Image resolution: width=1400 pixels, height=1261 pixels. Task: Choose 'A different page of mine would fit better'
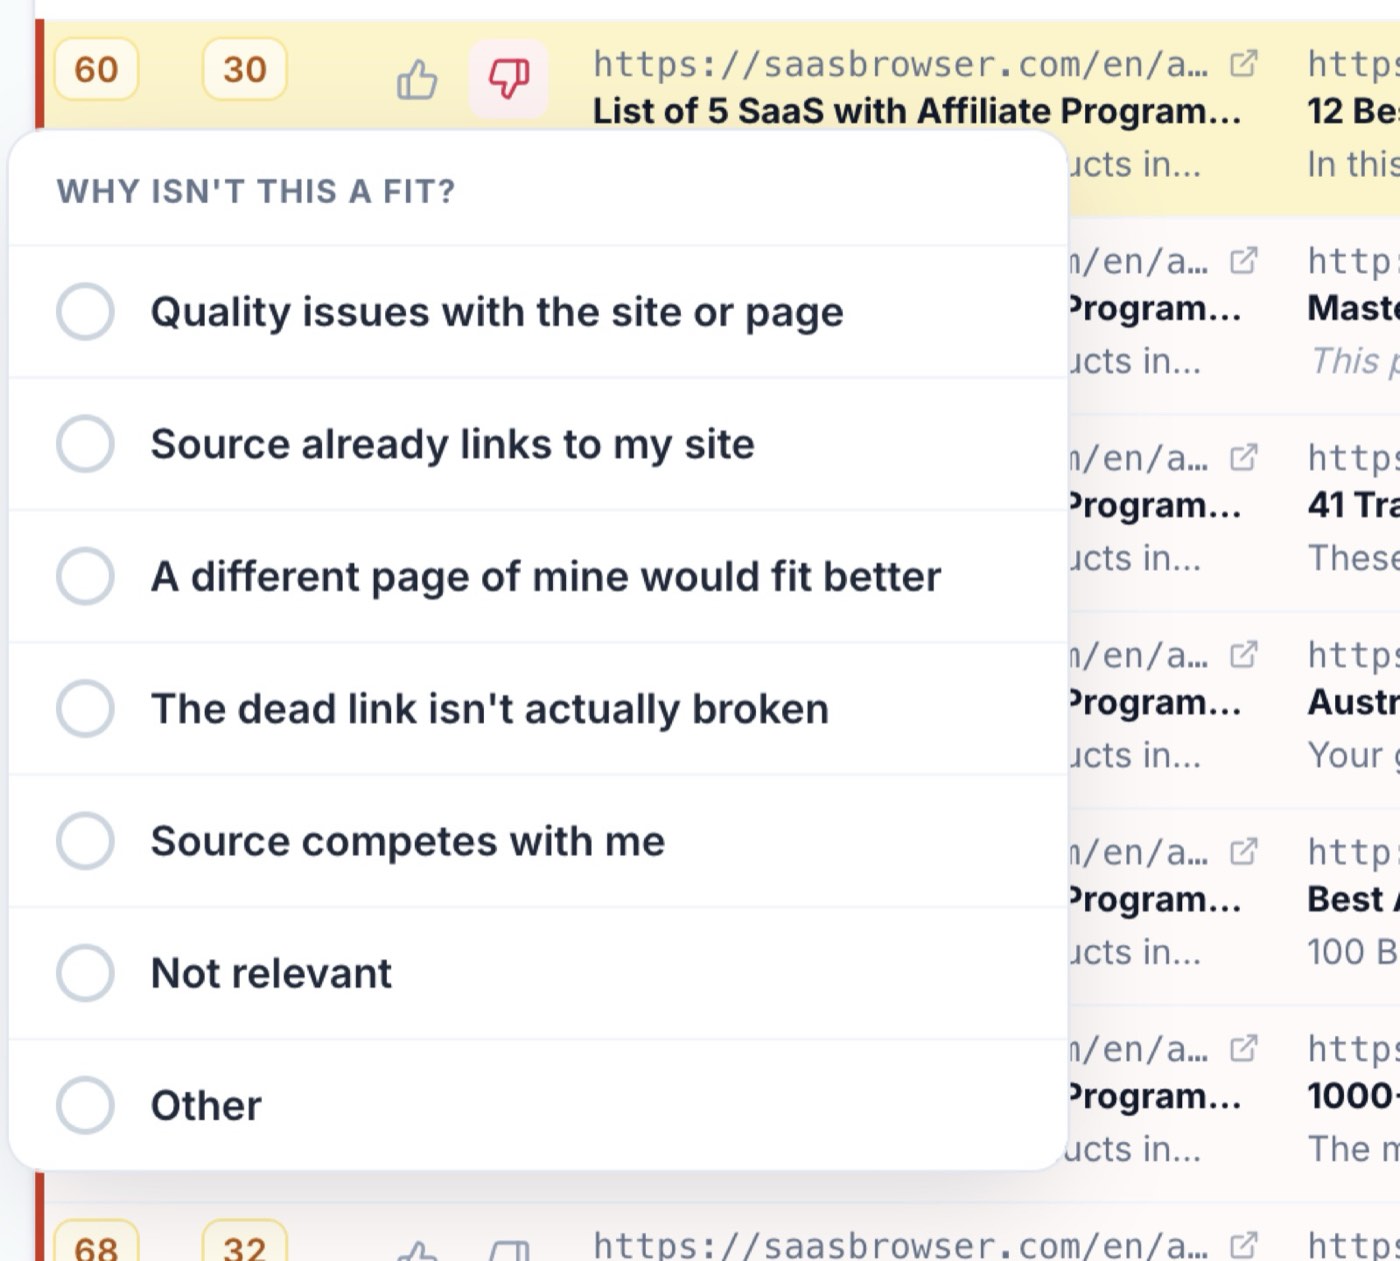click(539, 576)
